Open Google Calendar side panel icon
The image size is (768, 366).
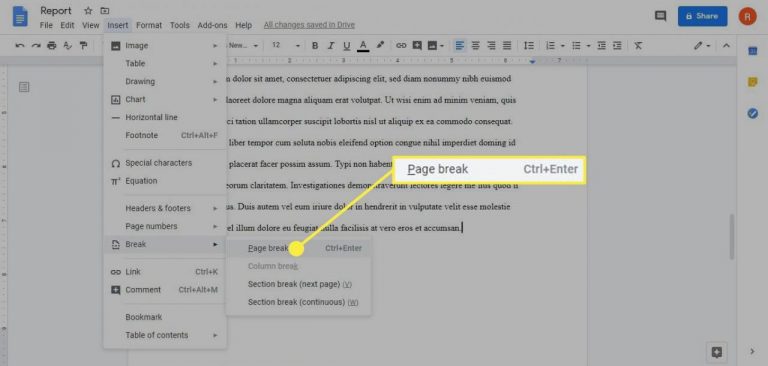(x=753, y=51)
